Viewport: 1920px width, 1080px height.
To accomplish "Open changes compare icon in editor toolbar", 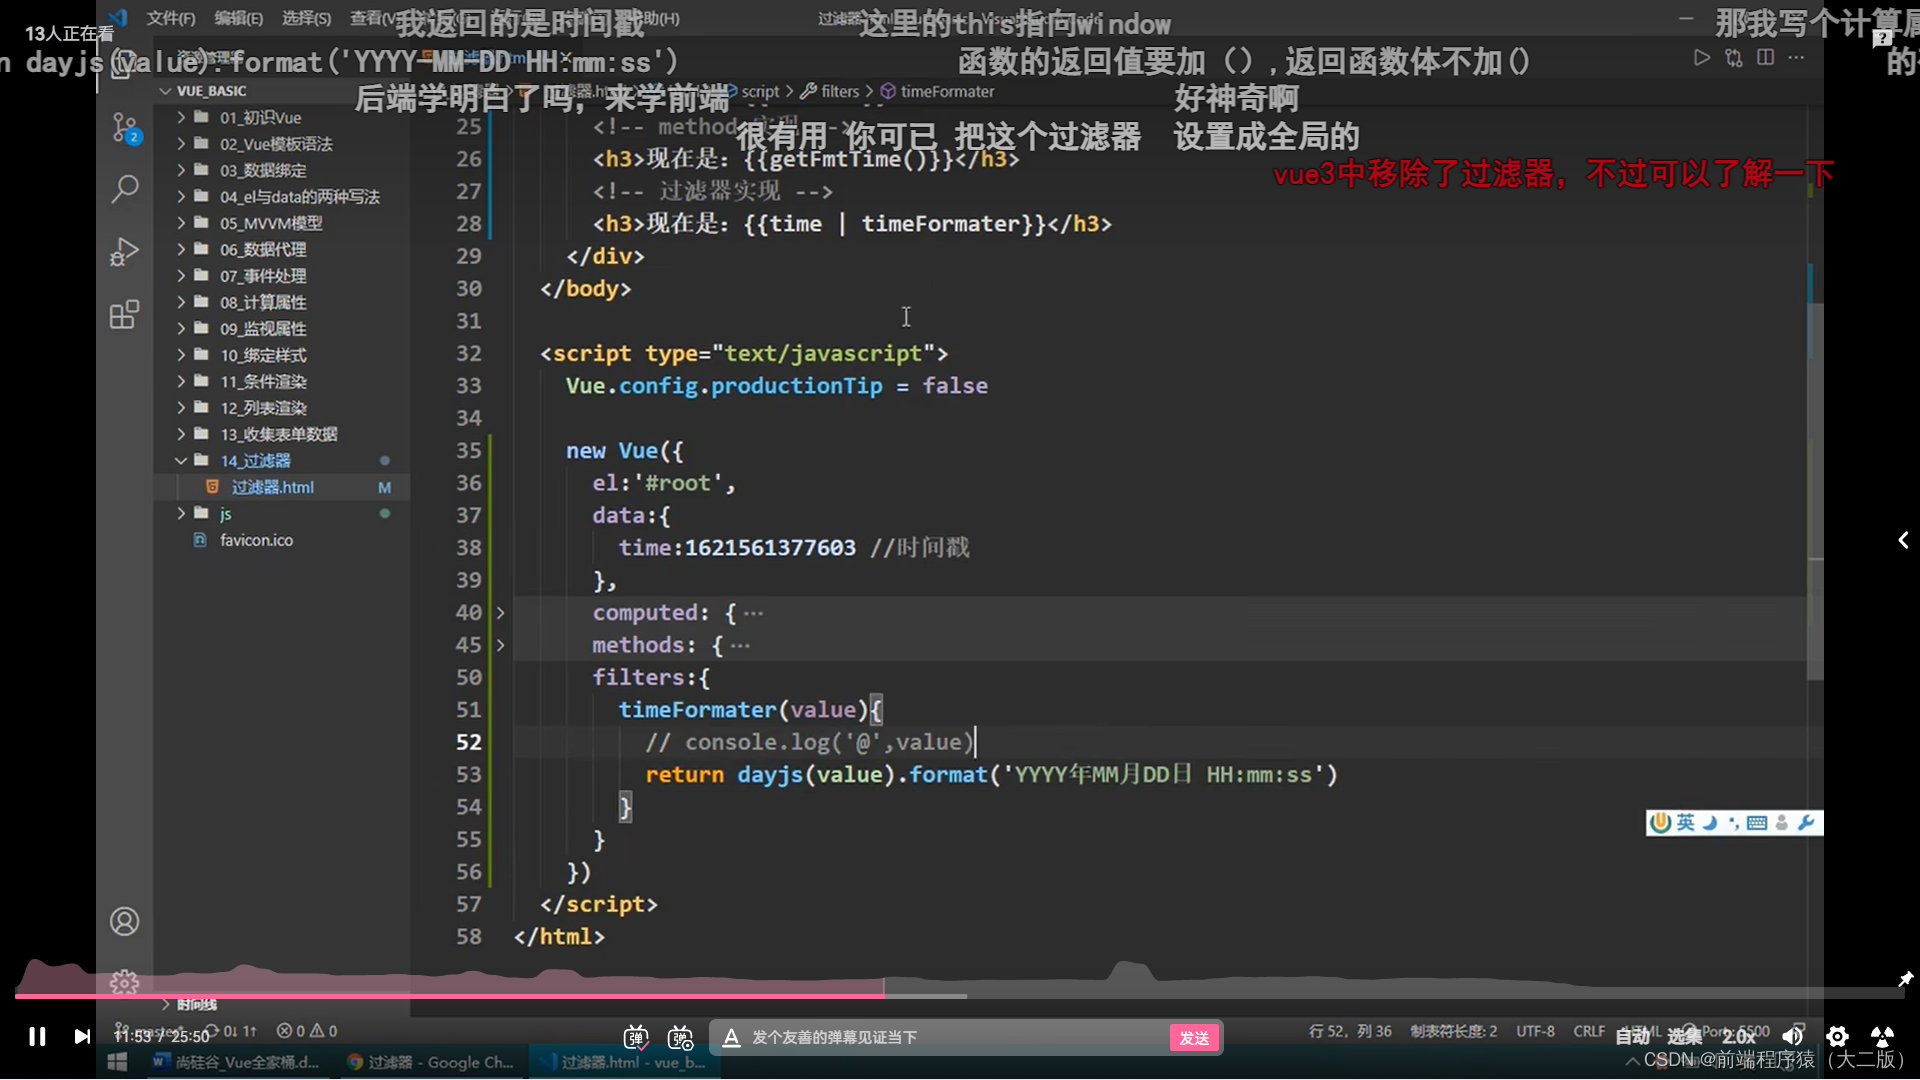I will [x=1734, y=58].
